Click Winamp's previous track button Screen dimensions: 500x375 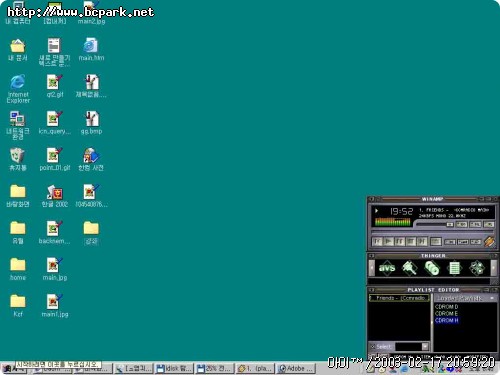[x=377, y=241]
